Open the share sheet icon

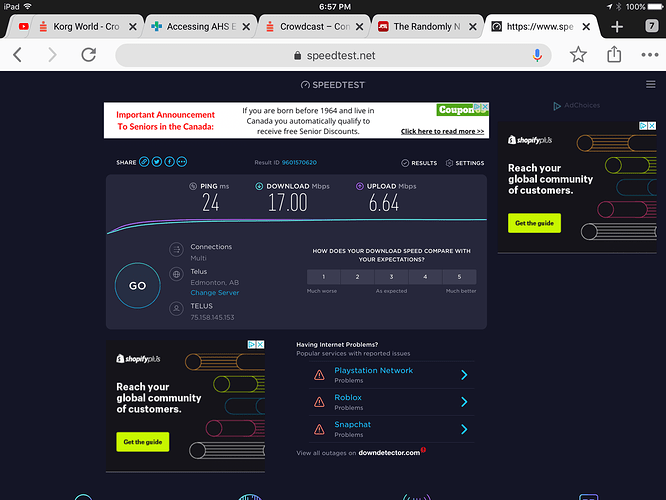(614, 54)
